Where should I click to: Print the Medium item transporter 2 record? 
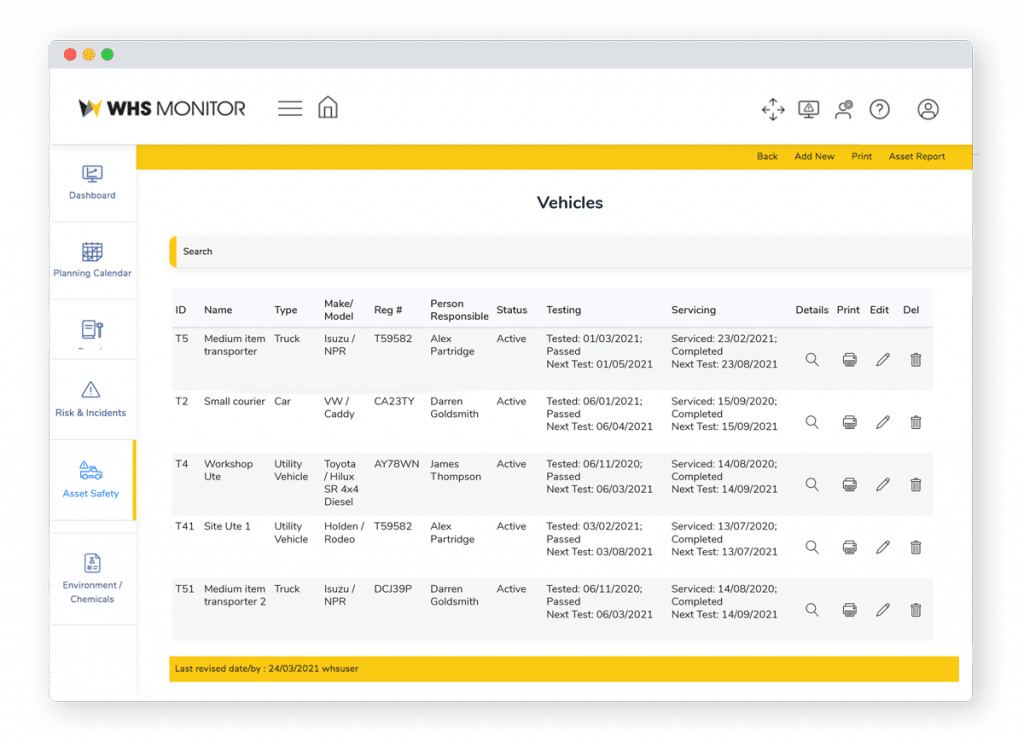(848, 609)
